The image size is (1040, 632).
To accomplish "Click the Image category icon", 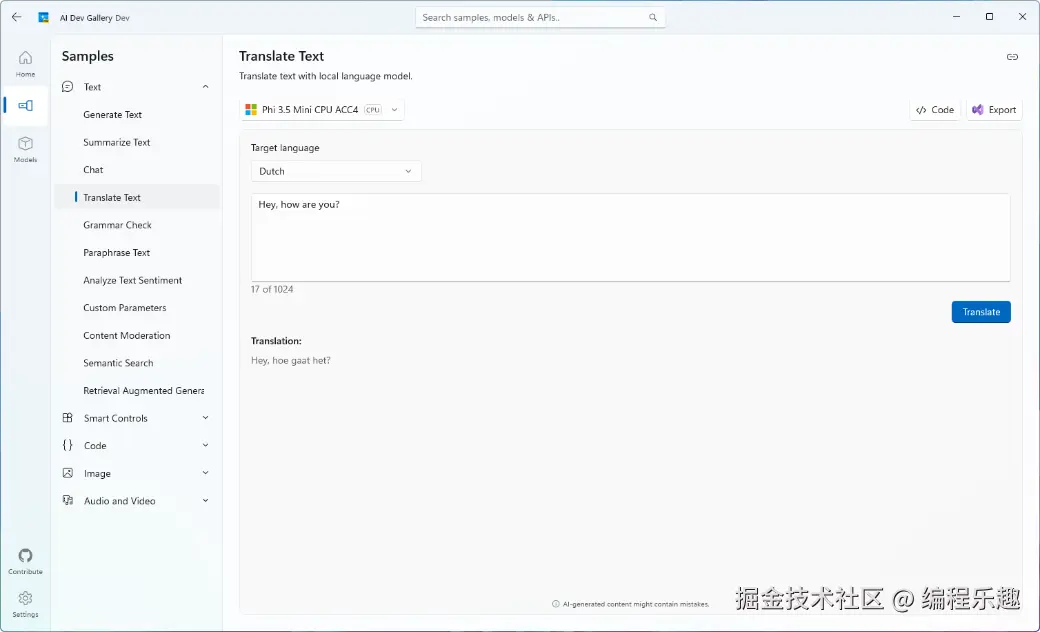I will 68,473.
